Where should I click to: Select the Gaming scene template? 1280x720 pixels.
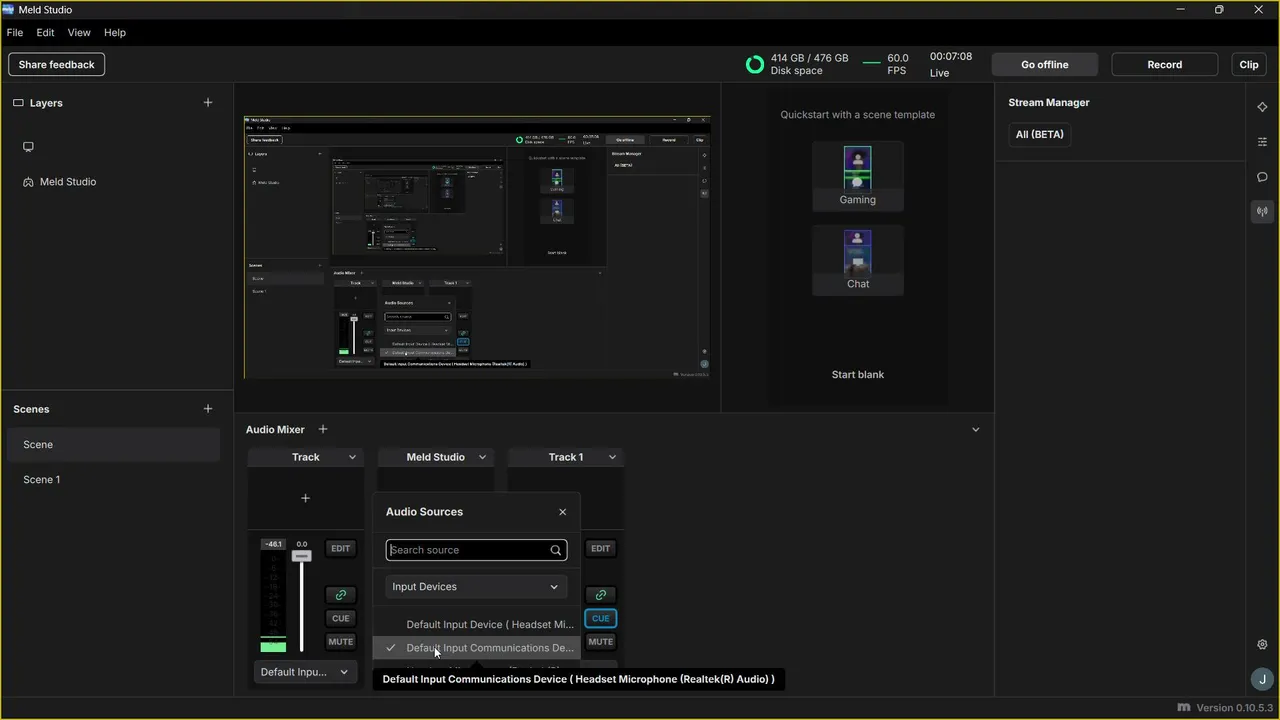tap(858, 177)
